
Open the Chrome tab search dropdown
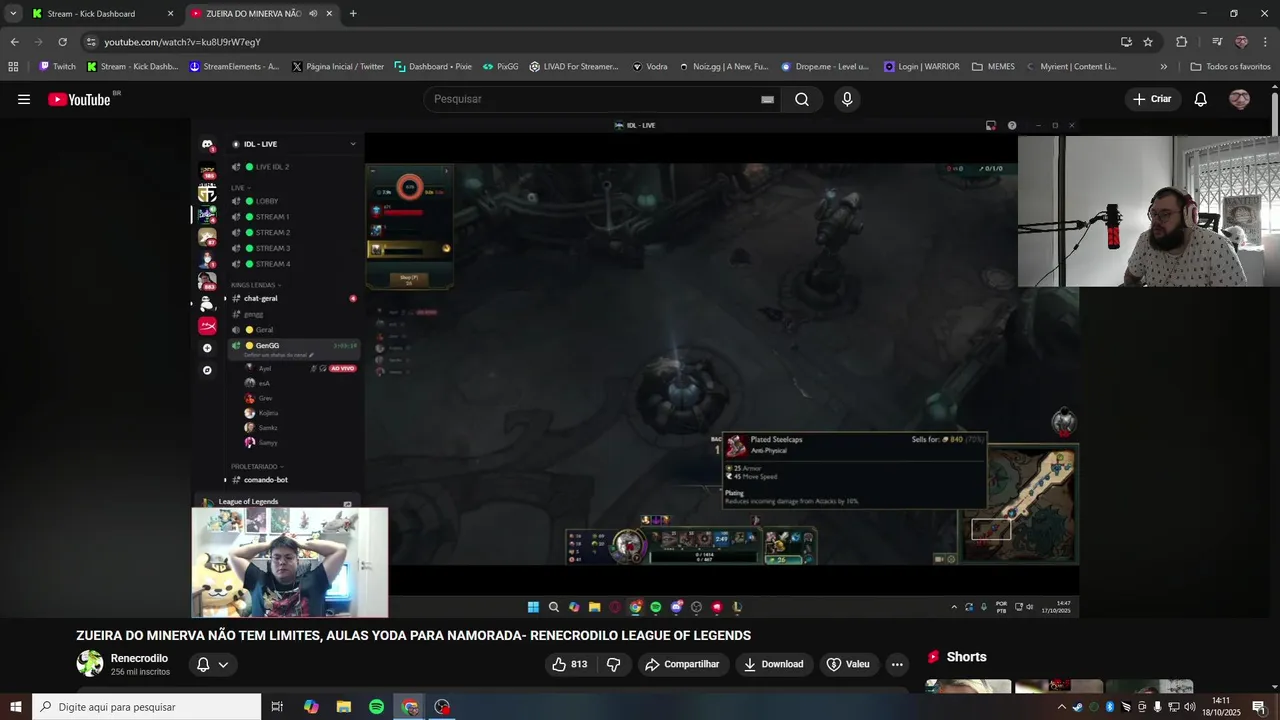(13, 13)
